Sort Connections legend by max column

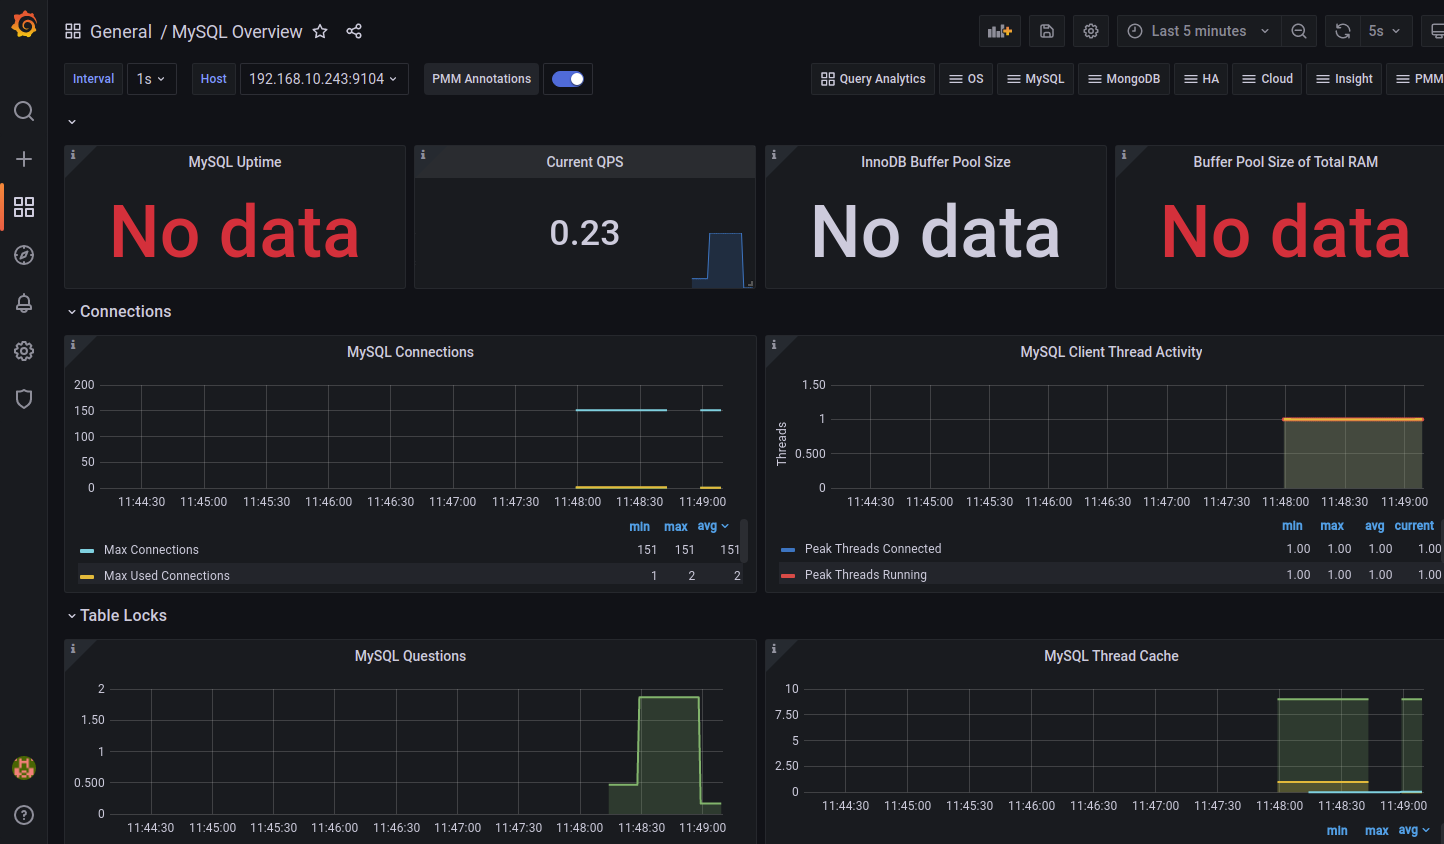click(676, 526)
